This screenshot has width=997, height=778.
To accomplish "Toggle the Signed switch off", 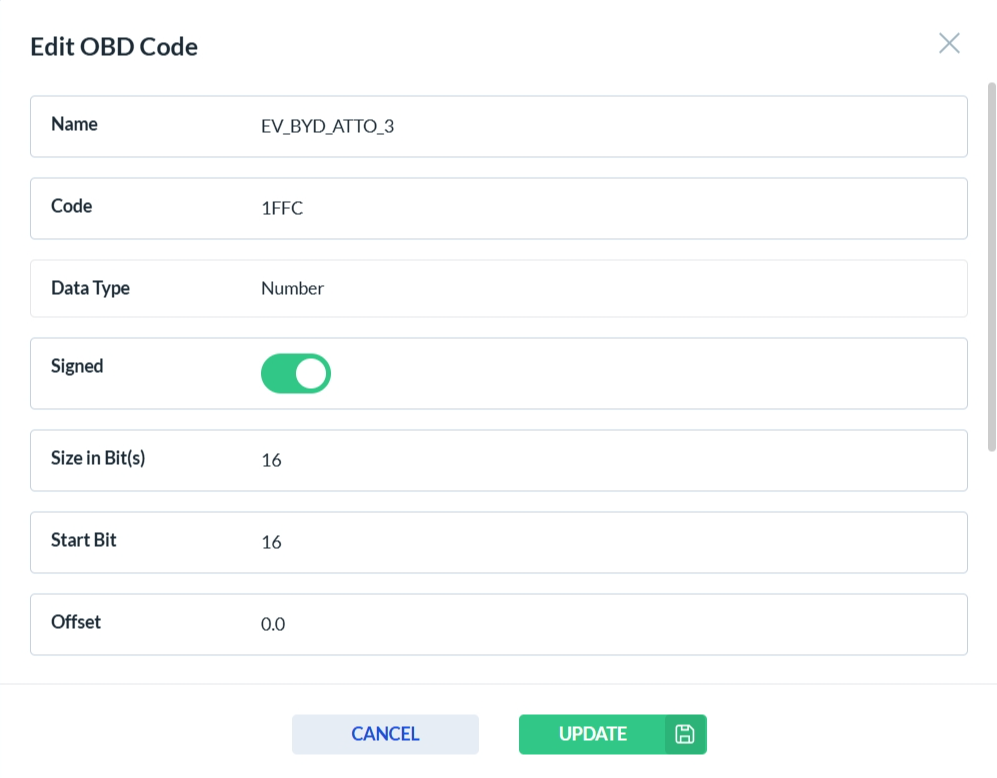I will (x=296, y=373).
